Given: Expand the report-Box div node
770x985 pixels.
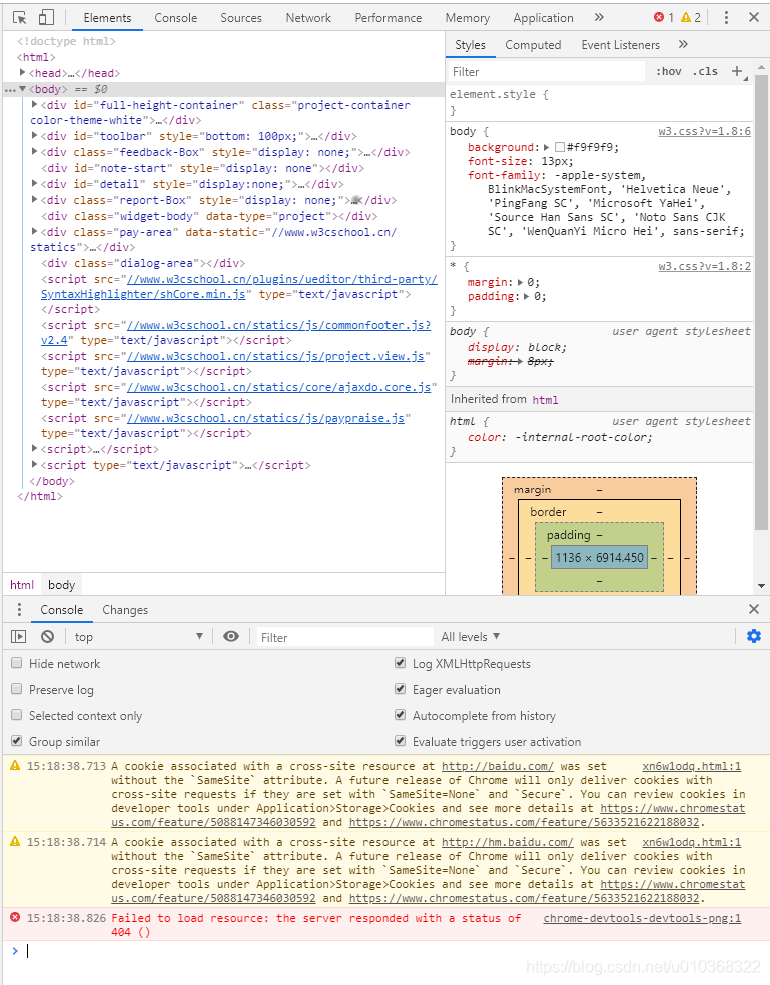Looking at the screenshot, I should 35,199.
